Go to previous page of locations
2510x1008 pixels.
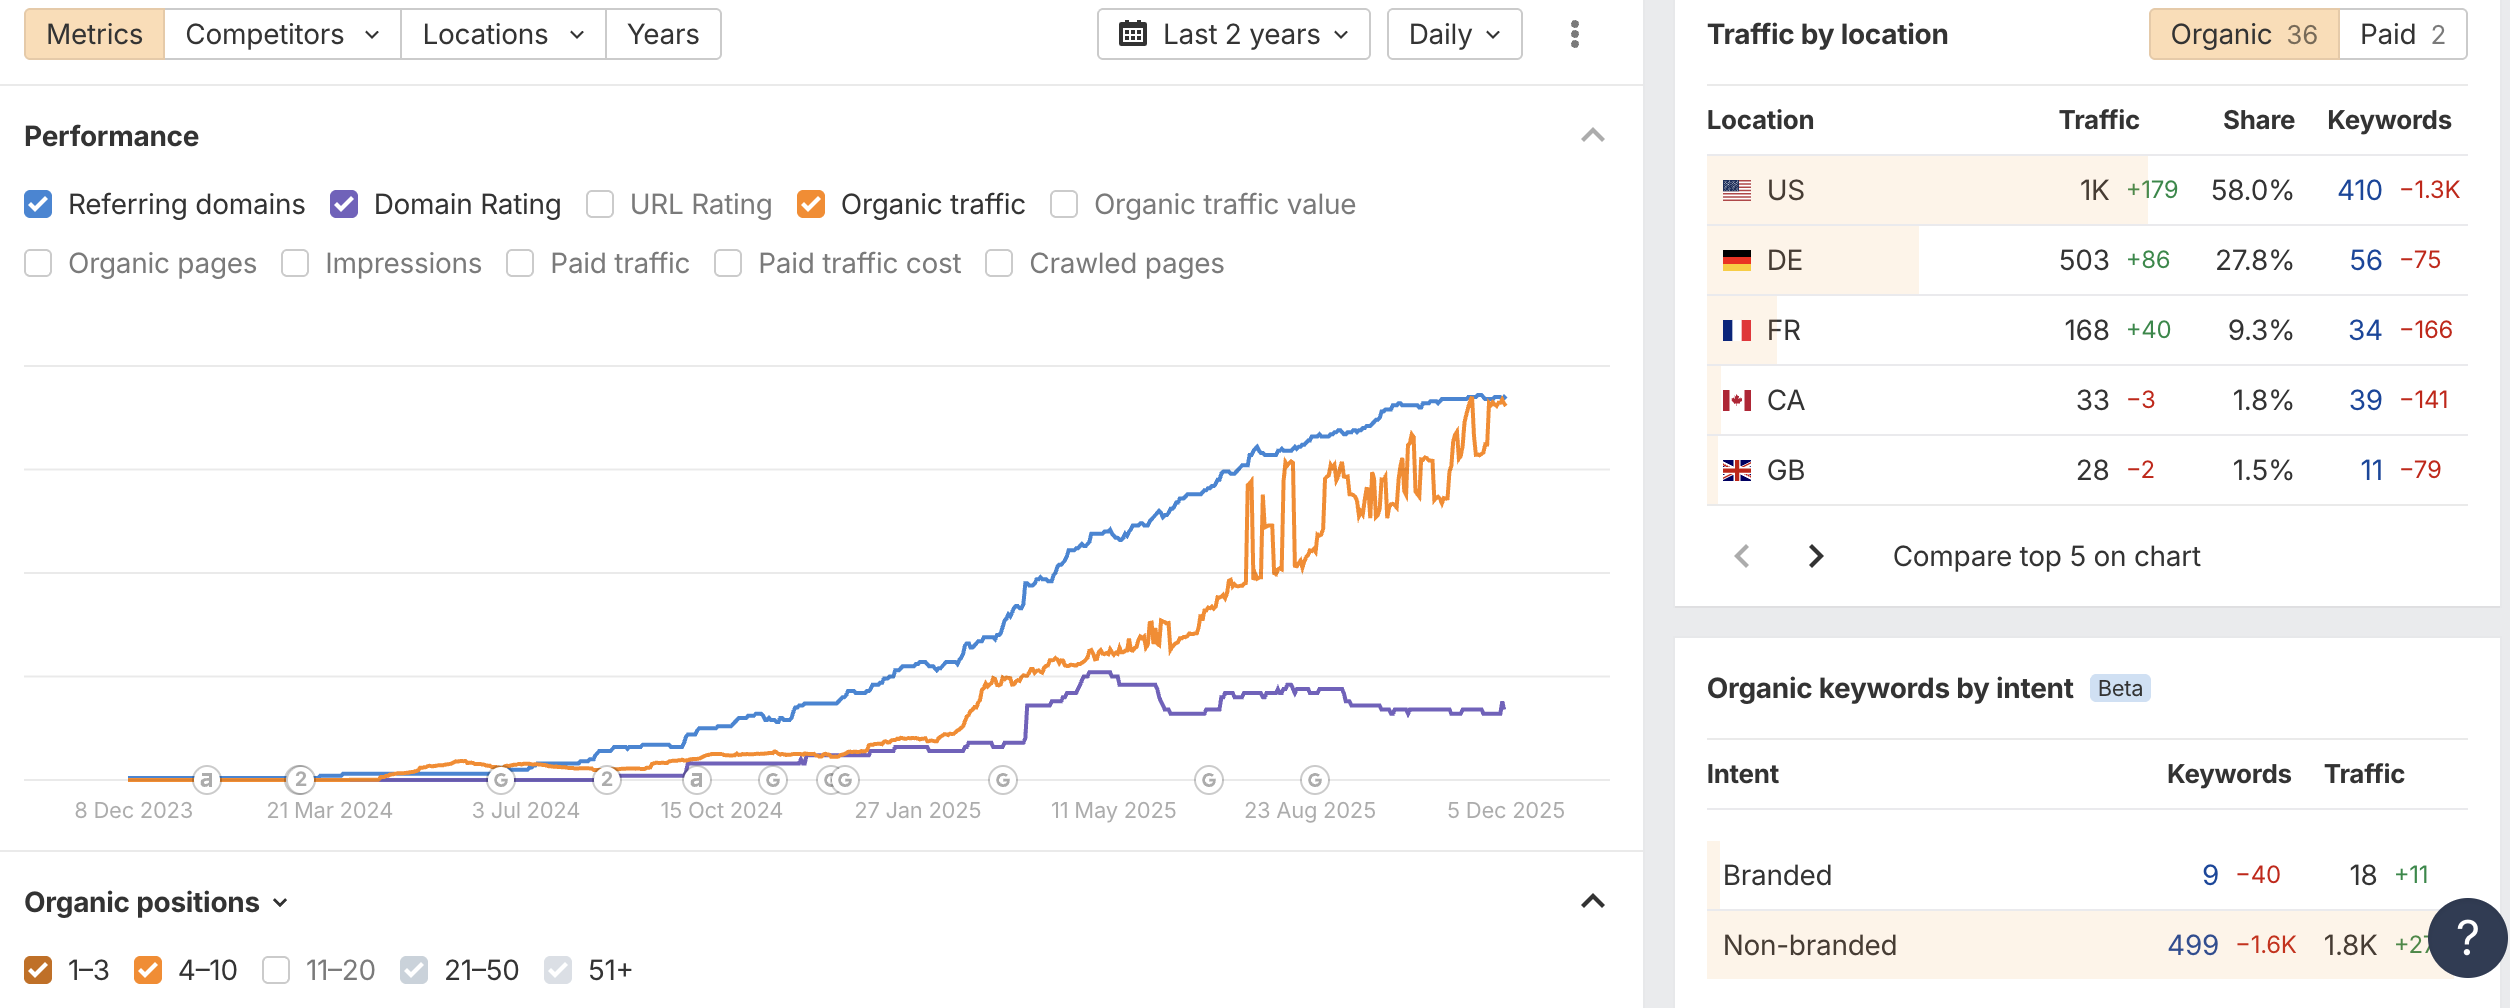coord(1742,556)
